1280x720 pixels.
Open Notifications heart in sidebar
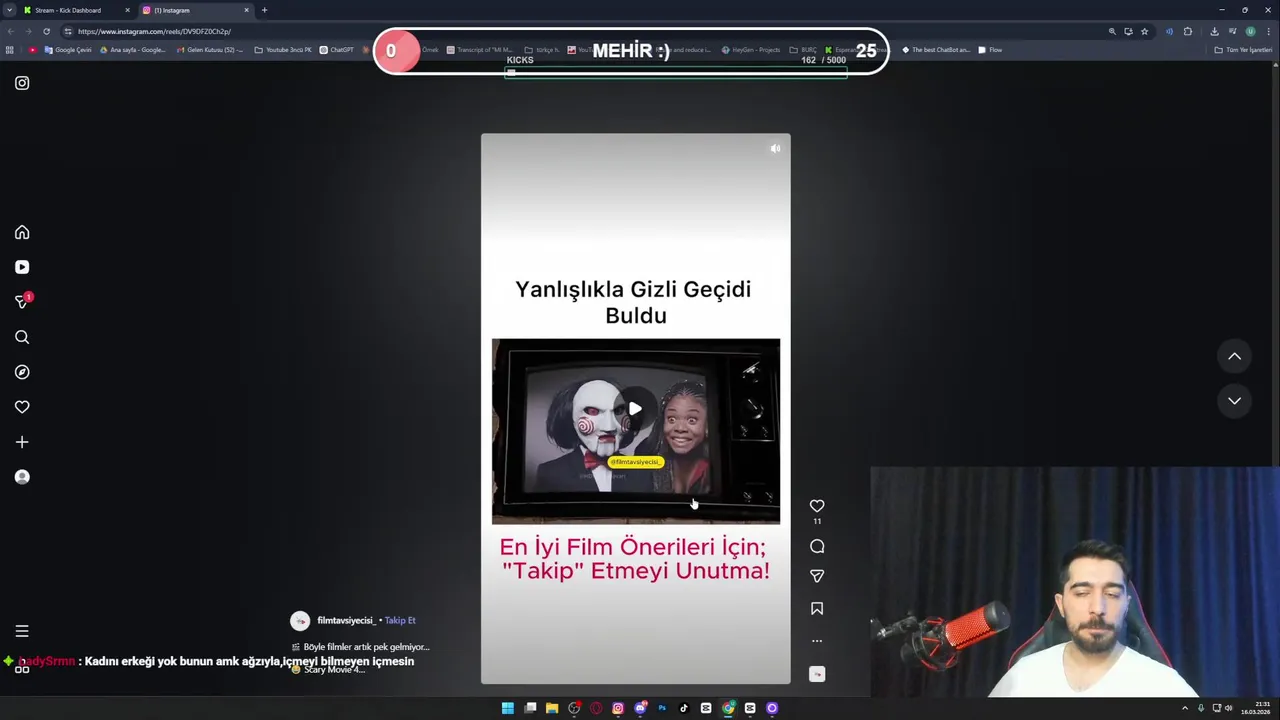tap(22, 407)
